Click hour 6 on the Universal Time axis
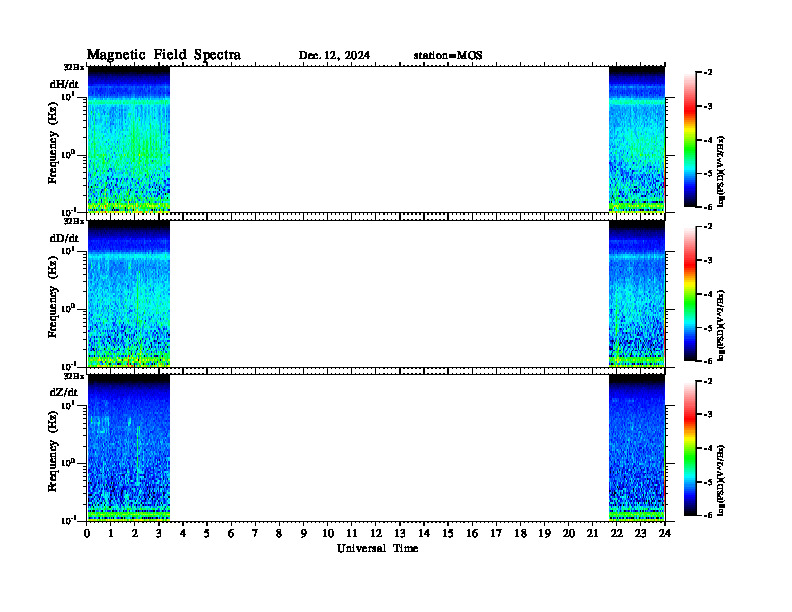The height and width of the screenshot is (612, 792). pyautogui.click(x=231, y=534)
